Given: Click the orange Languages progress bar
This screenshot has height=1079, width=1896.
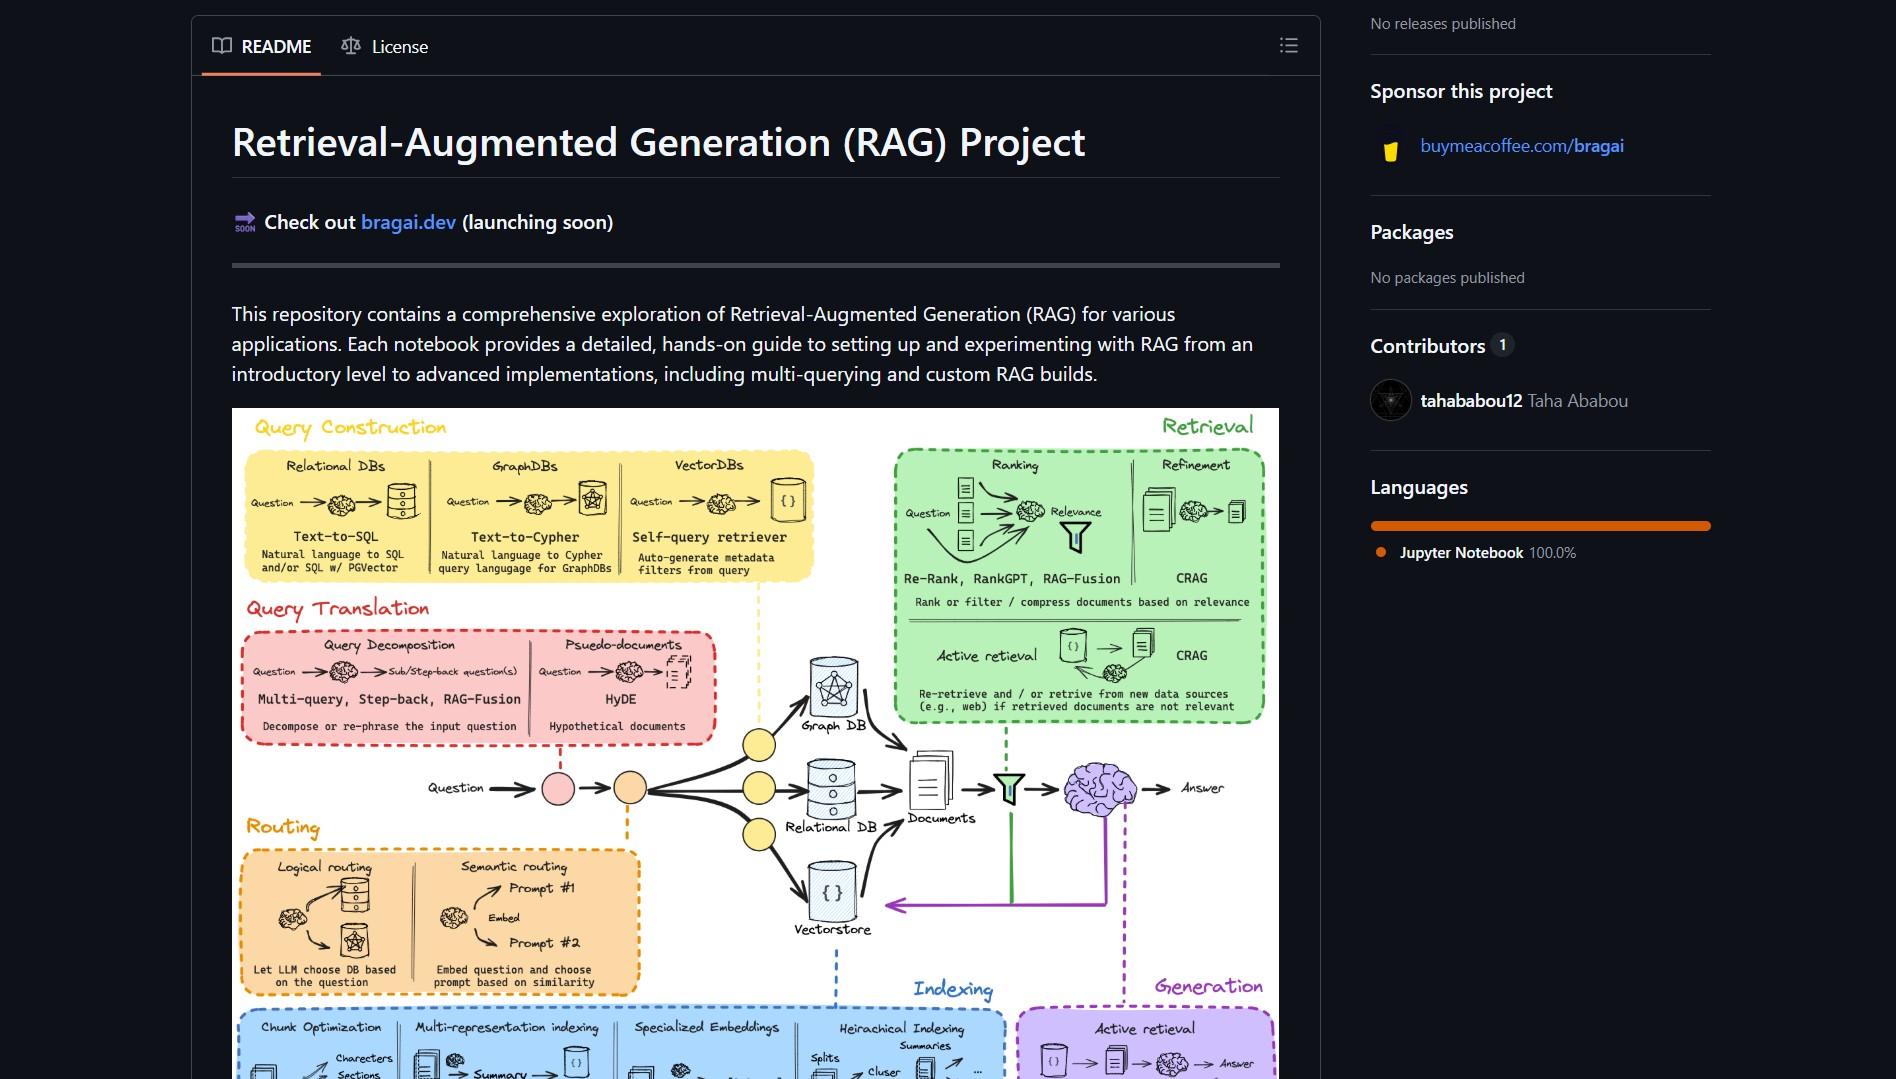Looking at the screenshot, I should click(1540, 526).
